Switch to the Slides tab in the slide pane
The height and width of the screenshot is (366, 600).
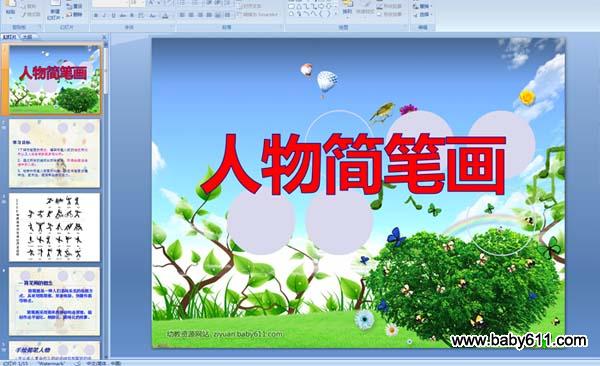tap(10, 37)
